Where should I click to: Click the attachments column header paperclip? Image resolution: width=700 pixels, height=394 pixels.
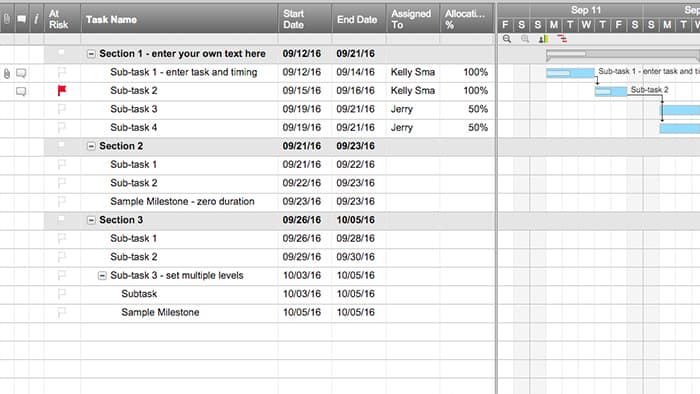(x=7, y=19)
